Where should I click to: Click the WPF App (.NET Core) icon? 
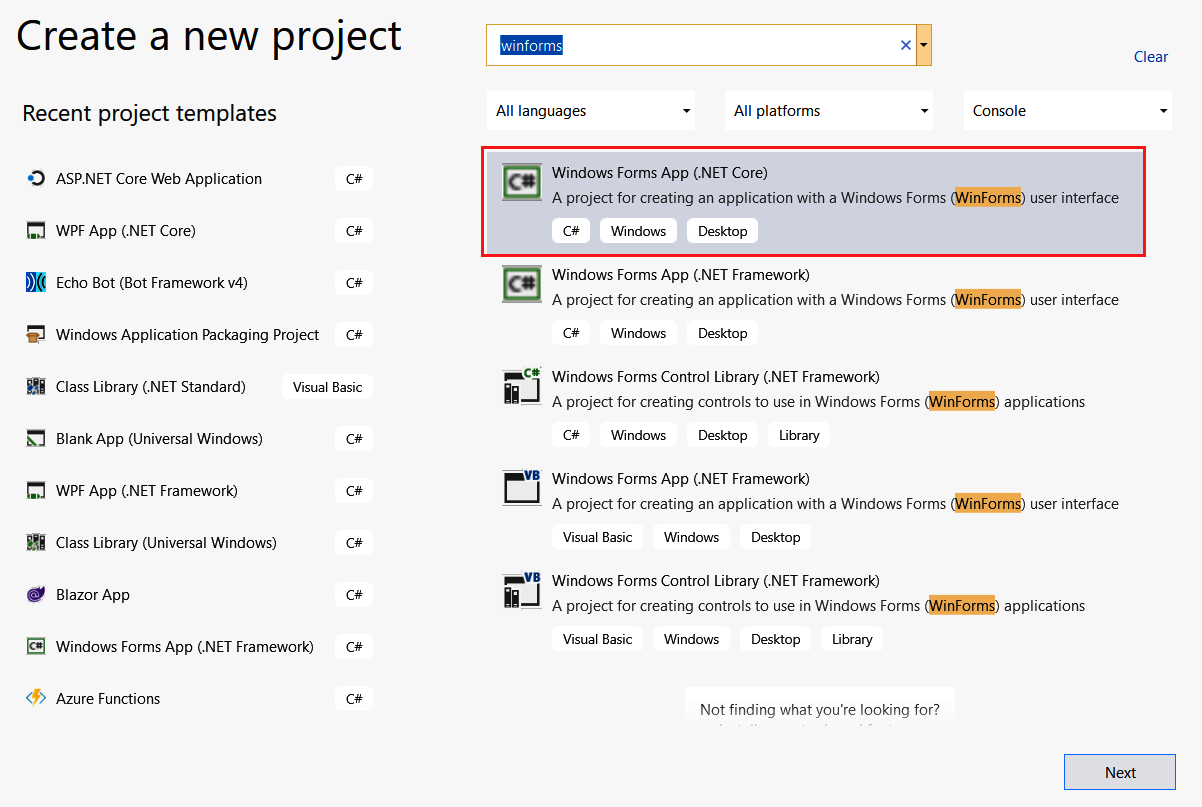pos(36,231)
